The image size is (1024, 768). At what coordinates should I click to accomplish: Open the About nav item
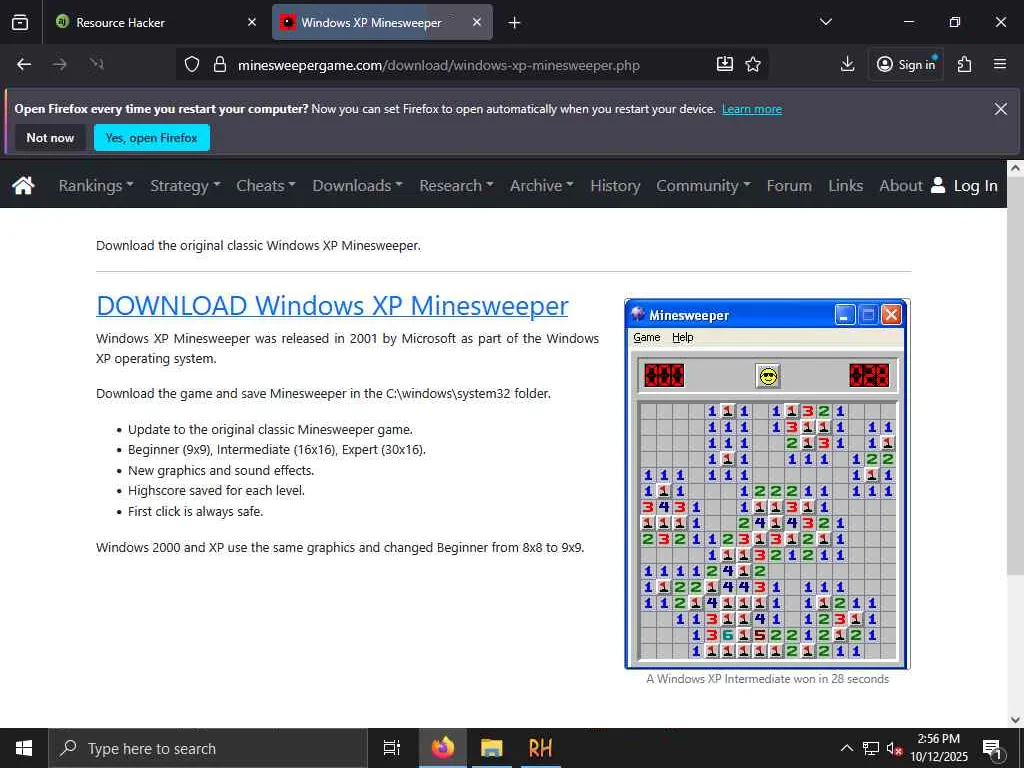[x=901, y=185]
